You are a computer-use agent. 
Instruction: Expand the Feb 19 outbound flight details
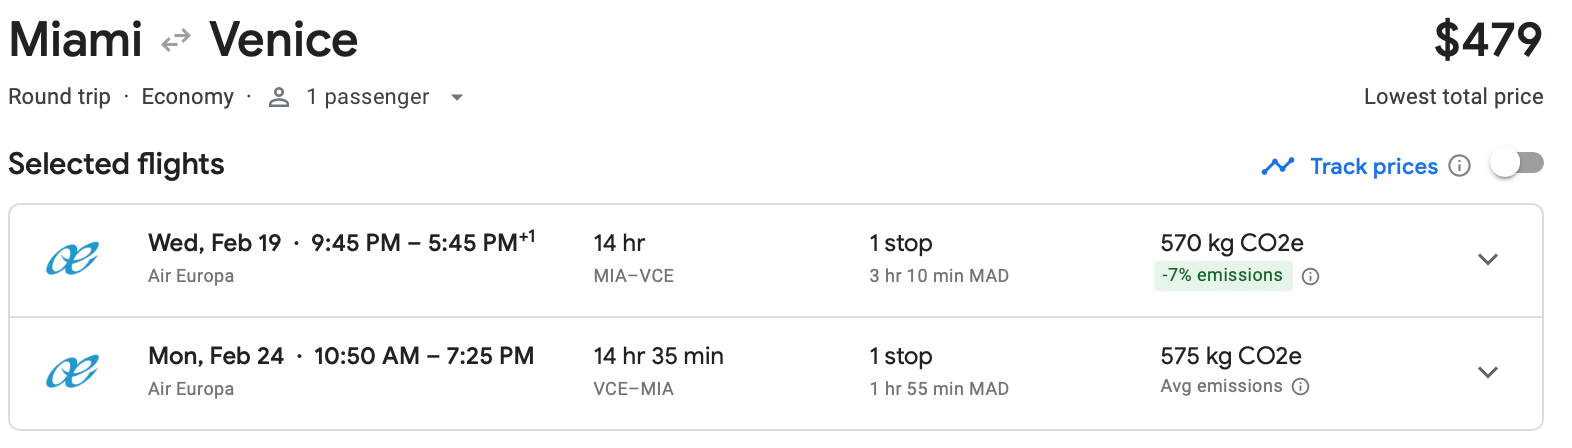click(1487, 260)
